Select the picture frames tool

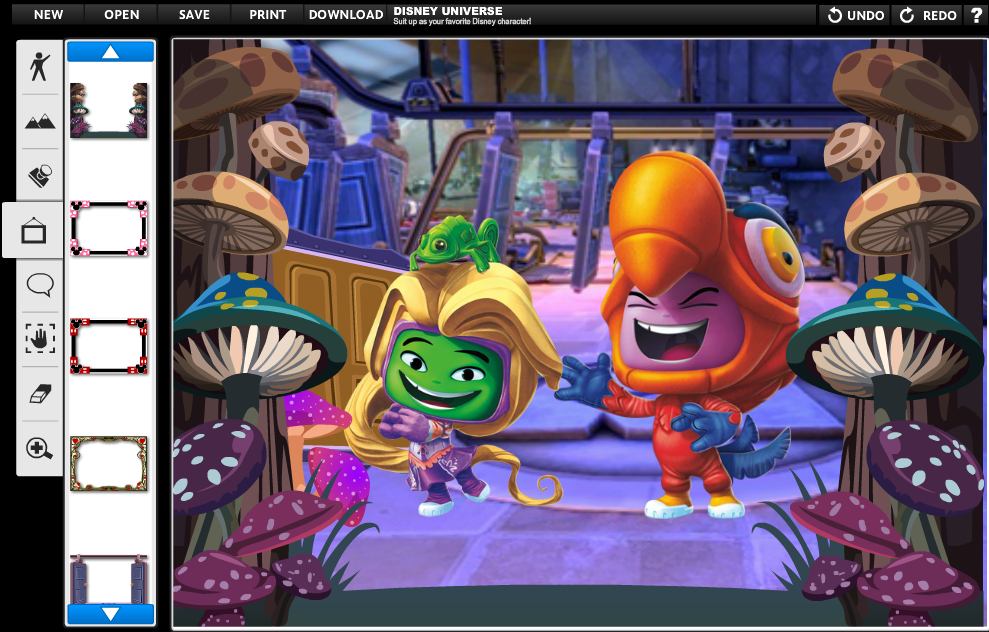pos(33,230)
